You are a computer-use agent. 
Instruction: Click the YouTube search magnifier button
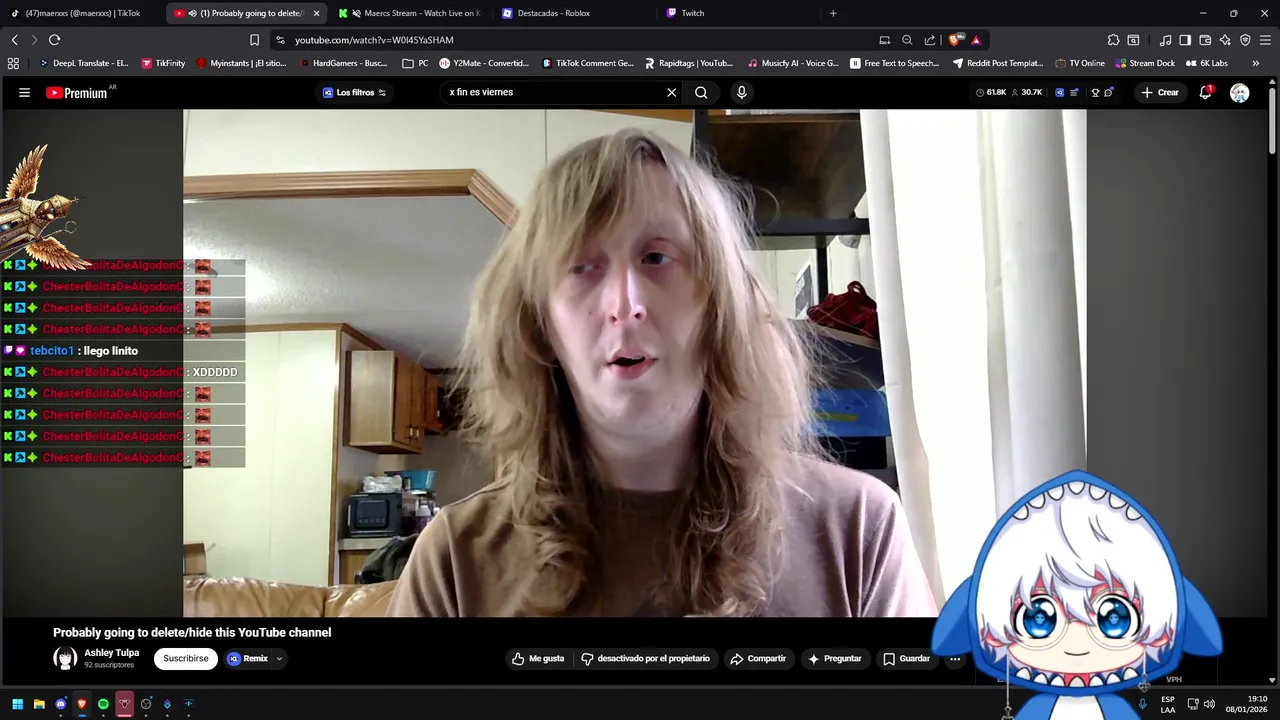click(701, 92)
